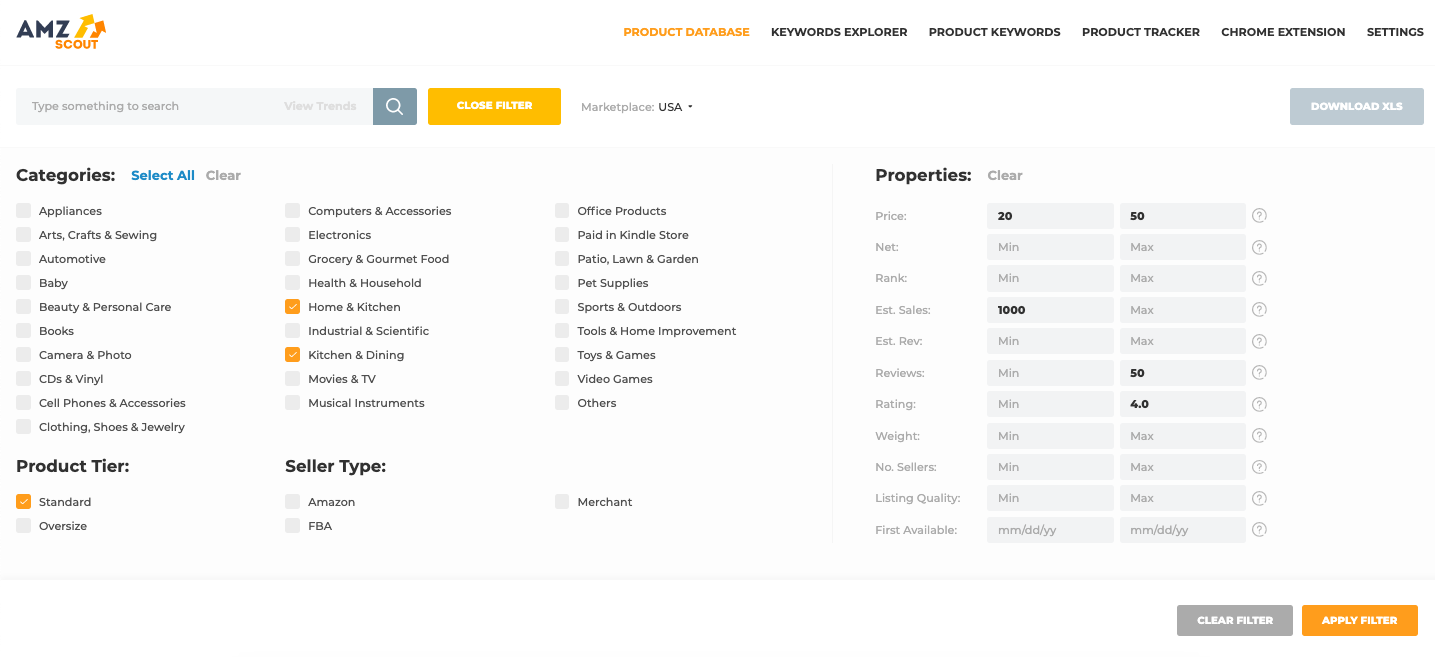The height and width of the screenshot is (657, 1435).
Task: Check the Electronics category checkbox
Action: coord(292,234)
